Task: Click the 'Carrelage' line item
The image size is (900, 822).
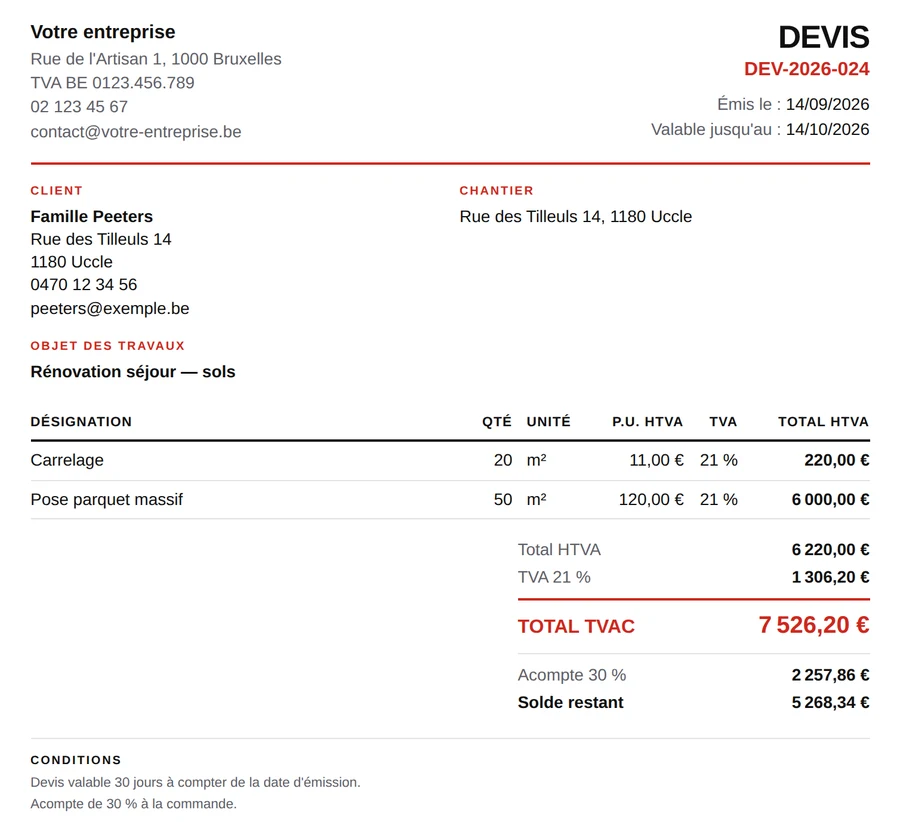Action: point(67,460)
